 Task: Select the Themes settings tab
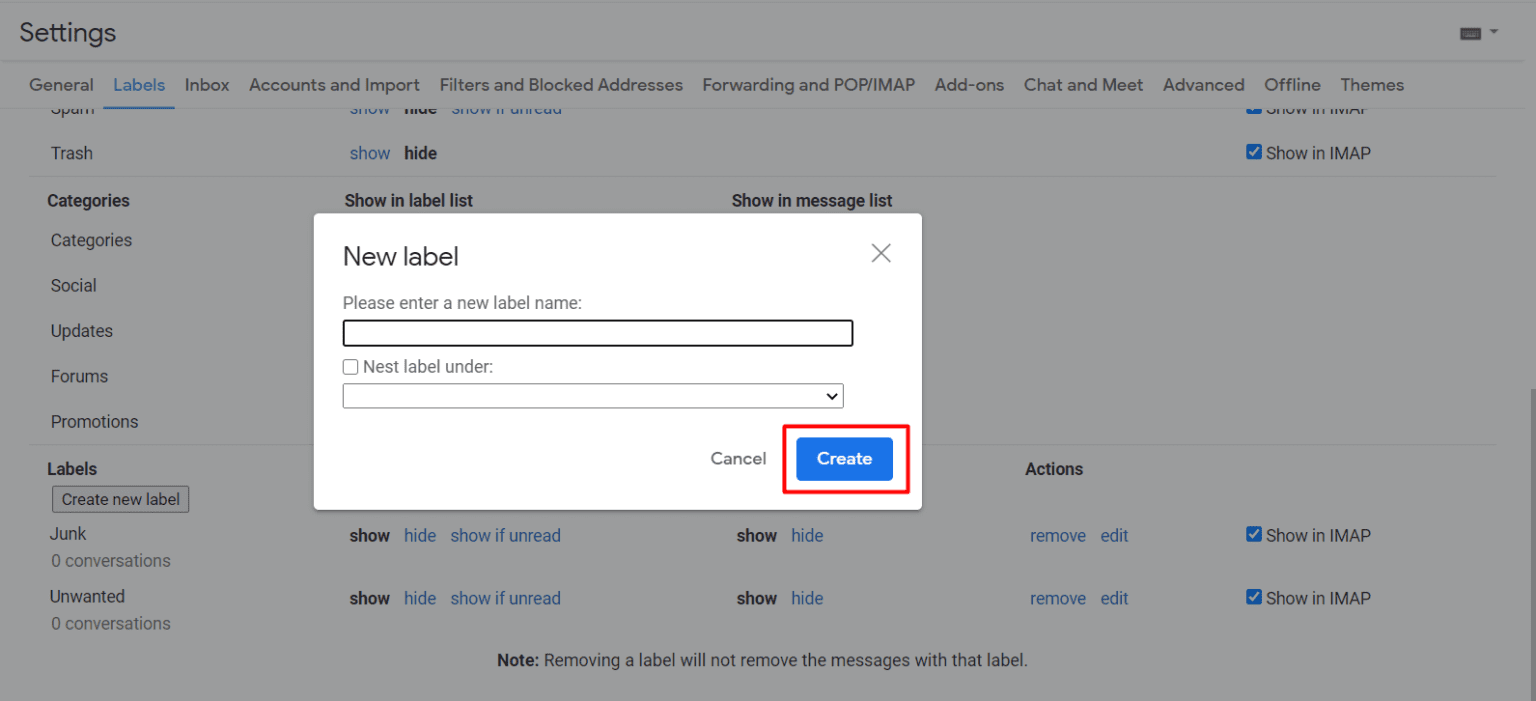1372,85
